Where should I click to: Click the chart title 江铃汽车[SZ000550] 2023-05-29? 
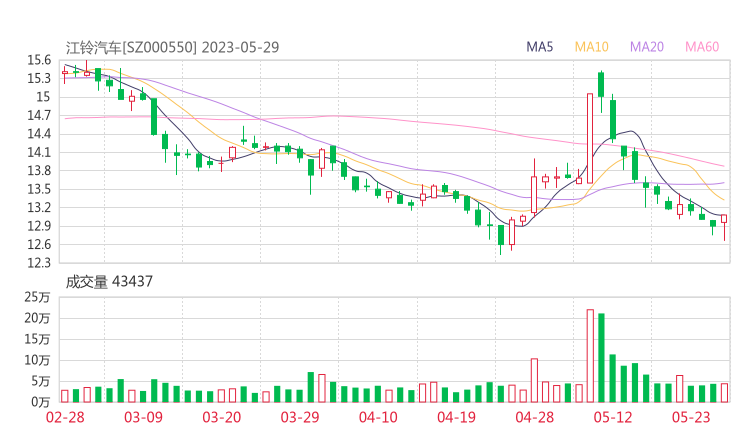pyautogui.click(x=172, y=47)
